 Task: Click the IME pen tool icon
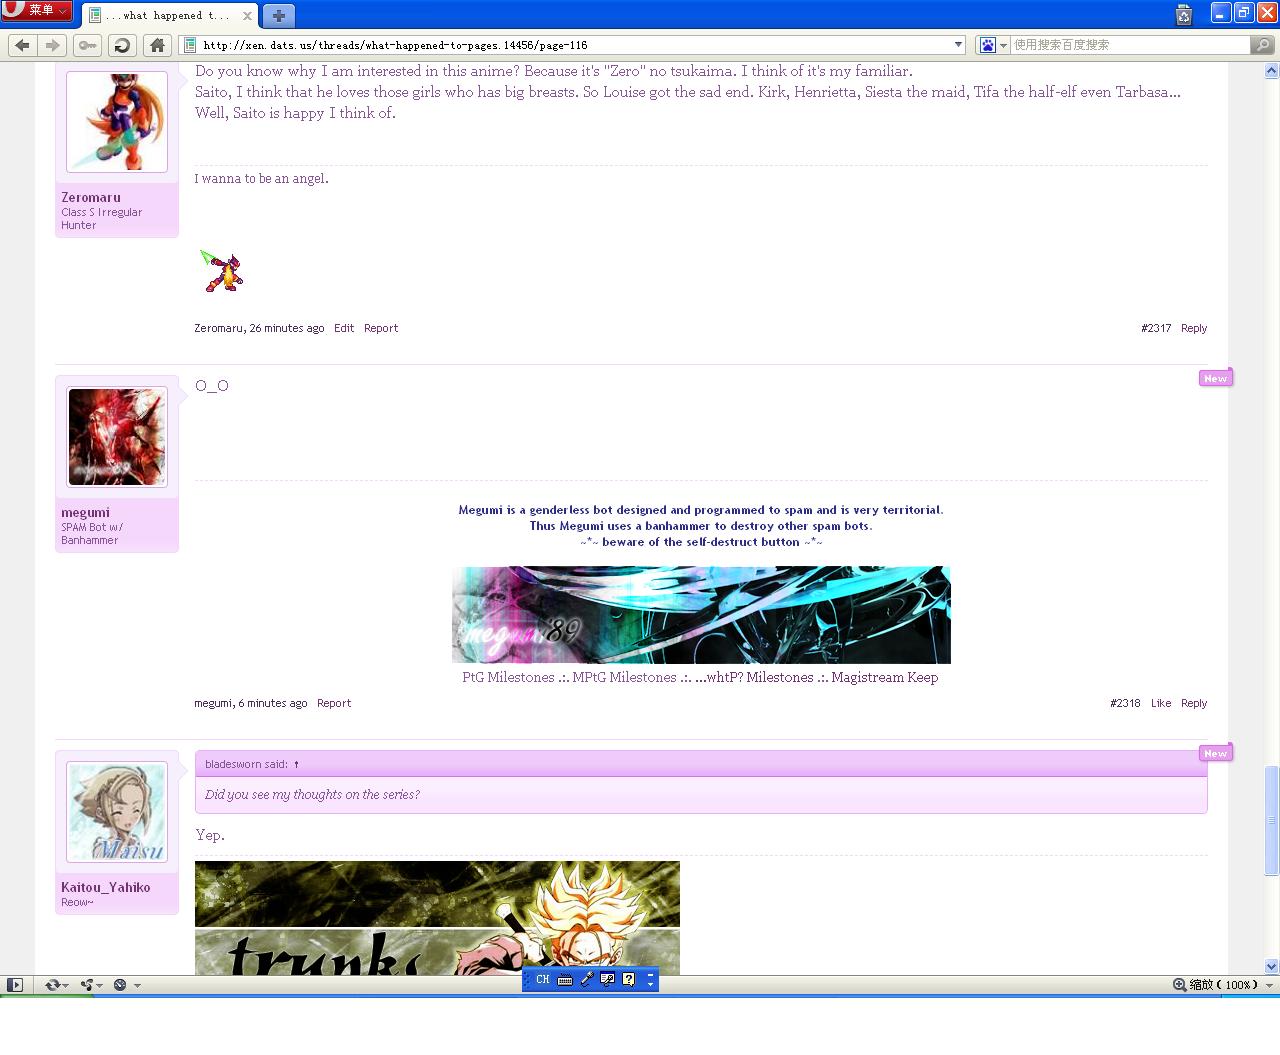[587, 980]
